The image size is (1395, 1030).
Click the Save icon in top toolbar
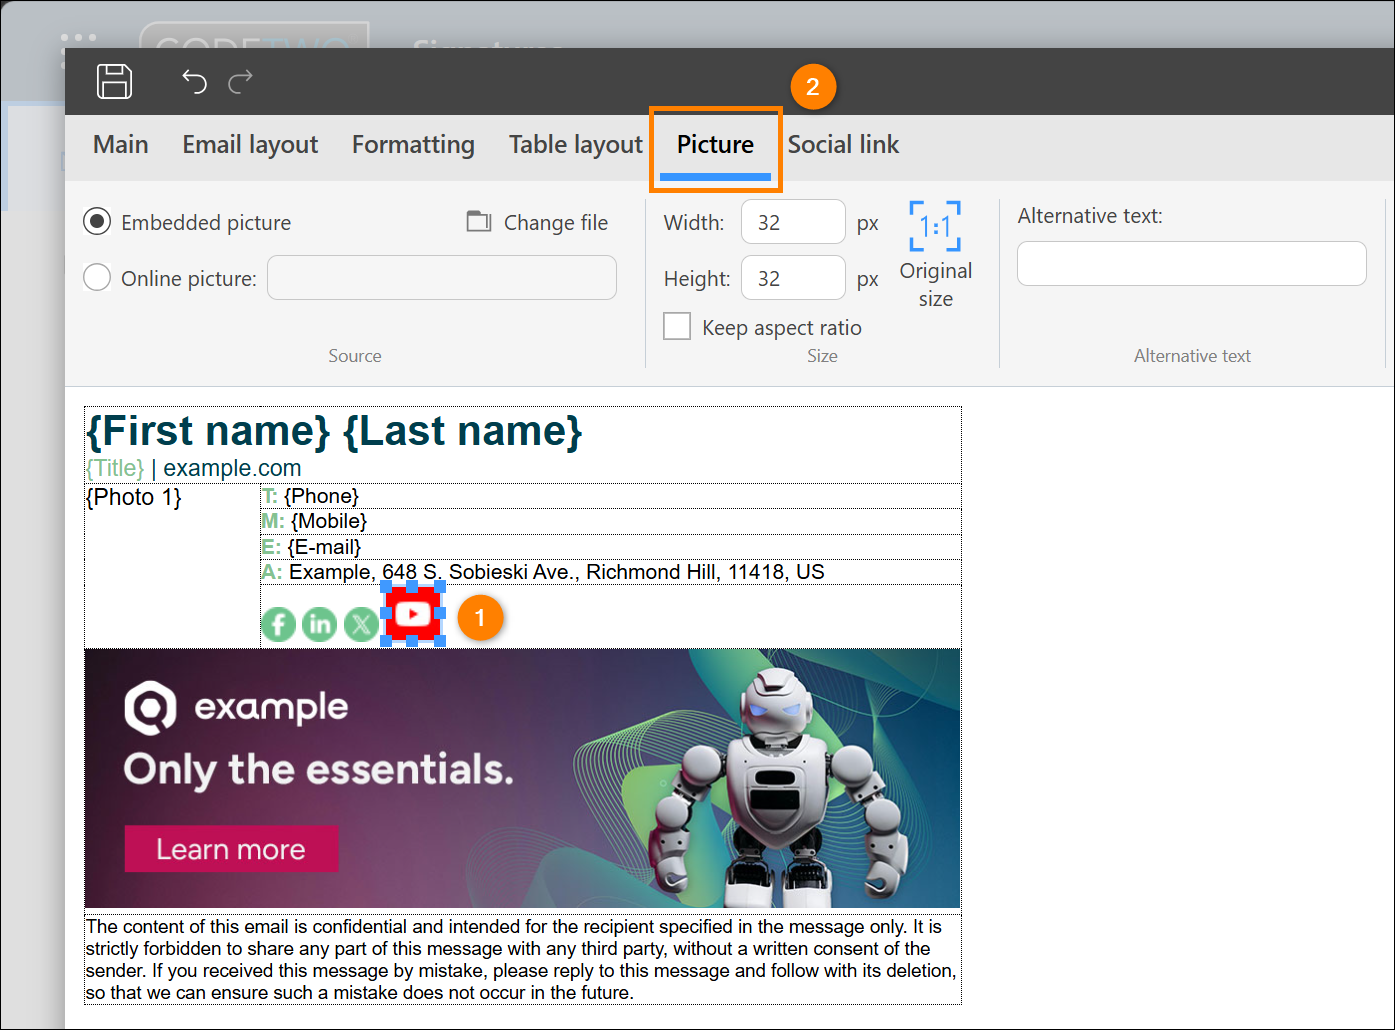[114, 81]
